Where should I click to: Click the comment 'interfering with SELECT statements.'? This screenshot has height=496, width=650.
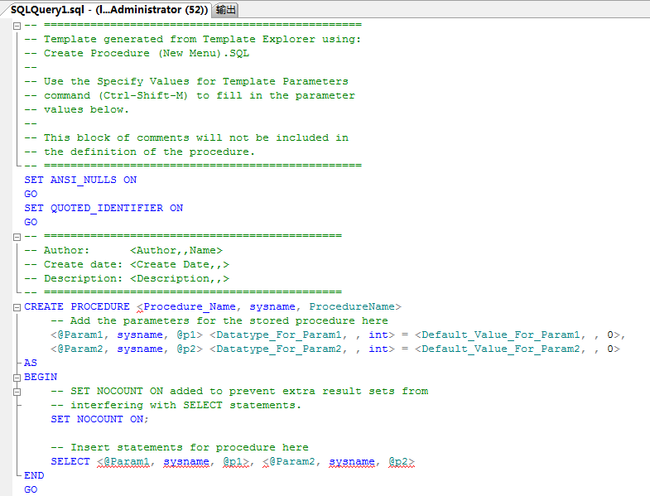186,405
